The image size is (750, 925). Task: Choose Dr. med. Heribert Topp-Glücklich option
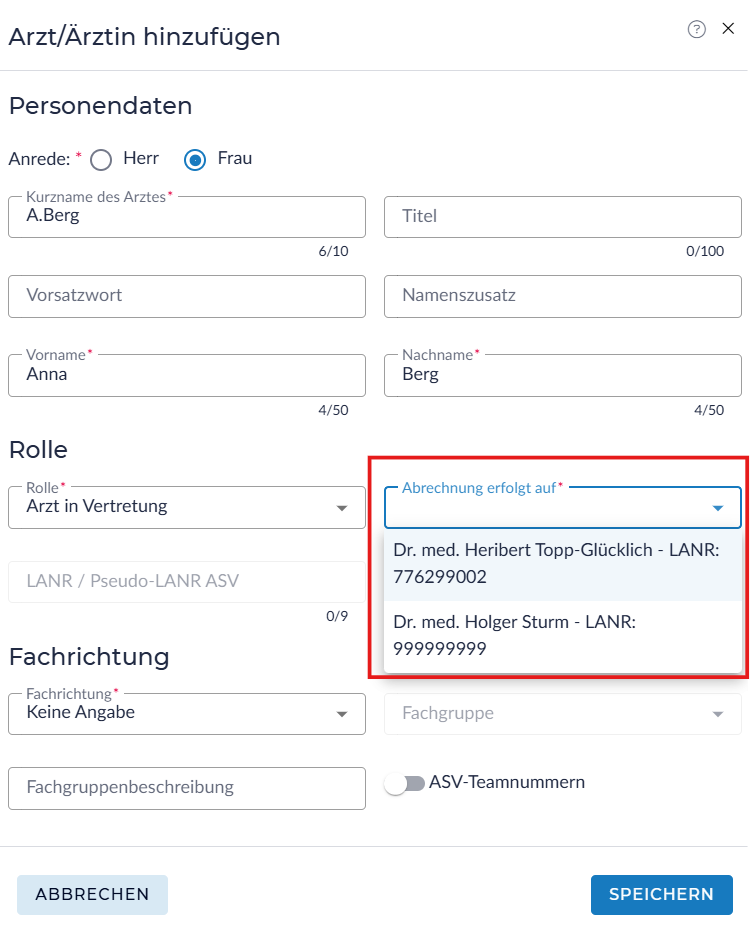[x=563, y=564]
